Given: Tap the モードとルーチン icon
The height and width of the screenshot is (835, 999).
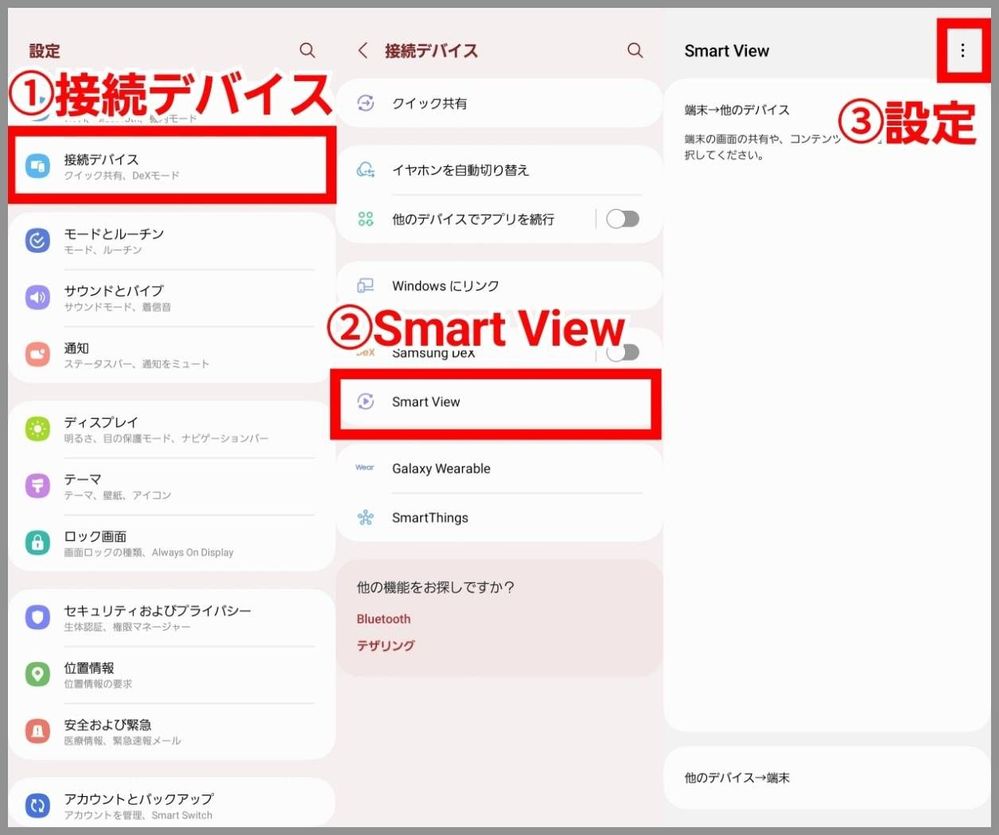Looking at the screenshot, I should [x=38, y=241].
